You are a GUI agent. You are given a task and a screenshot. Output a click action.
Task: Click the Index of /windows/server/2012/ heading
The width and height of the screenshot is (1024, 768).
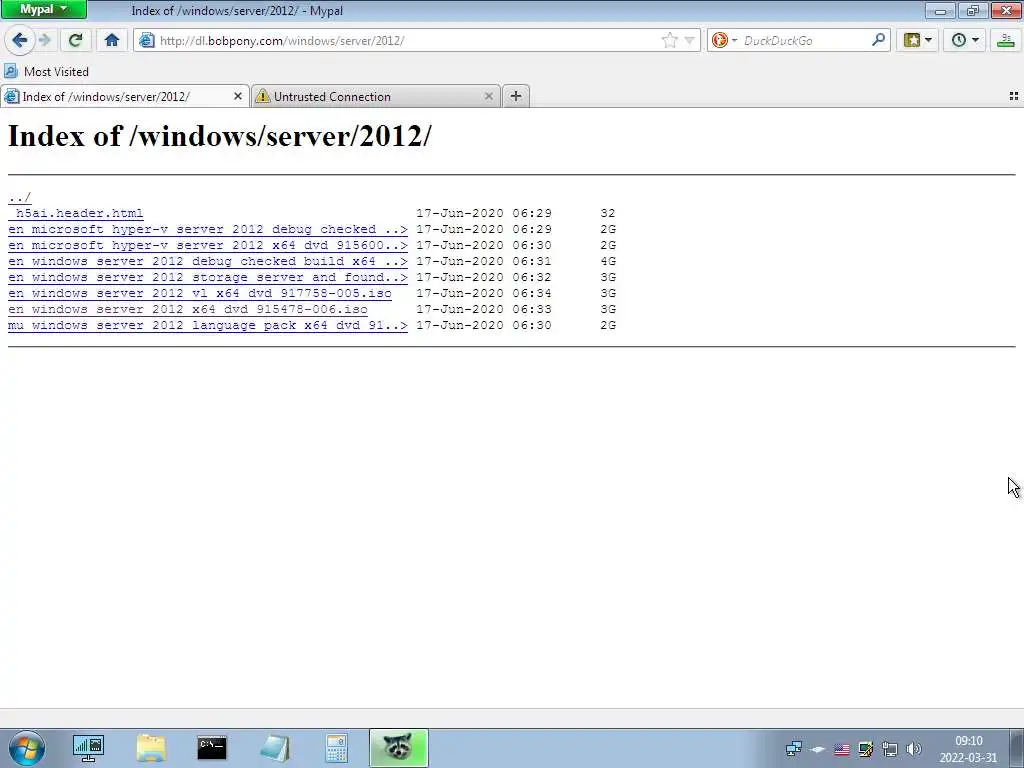[x=219, y=136]
